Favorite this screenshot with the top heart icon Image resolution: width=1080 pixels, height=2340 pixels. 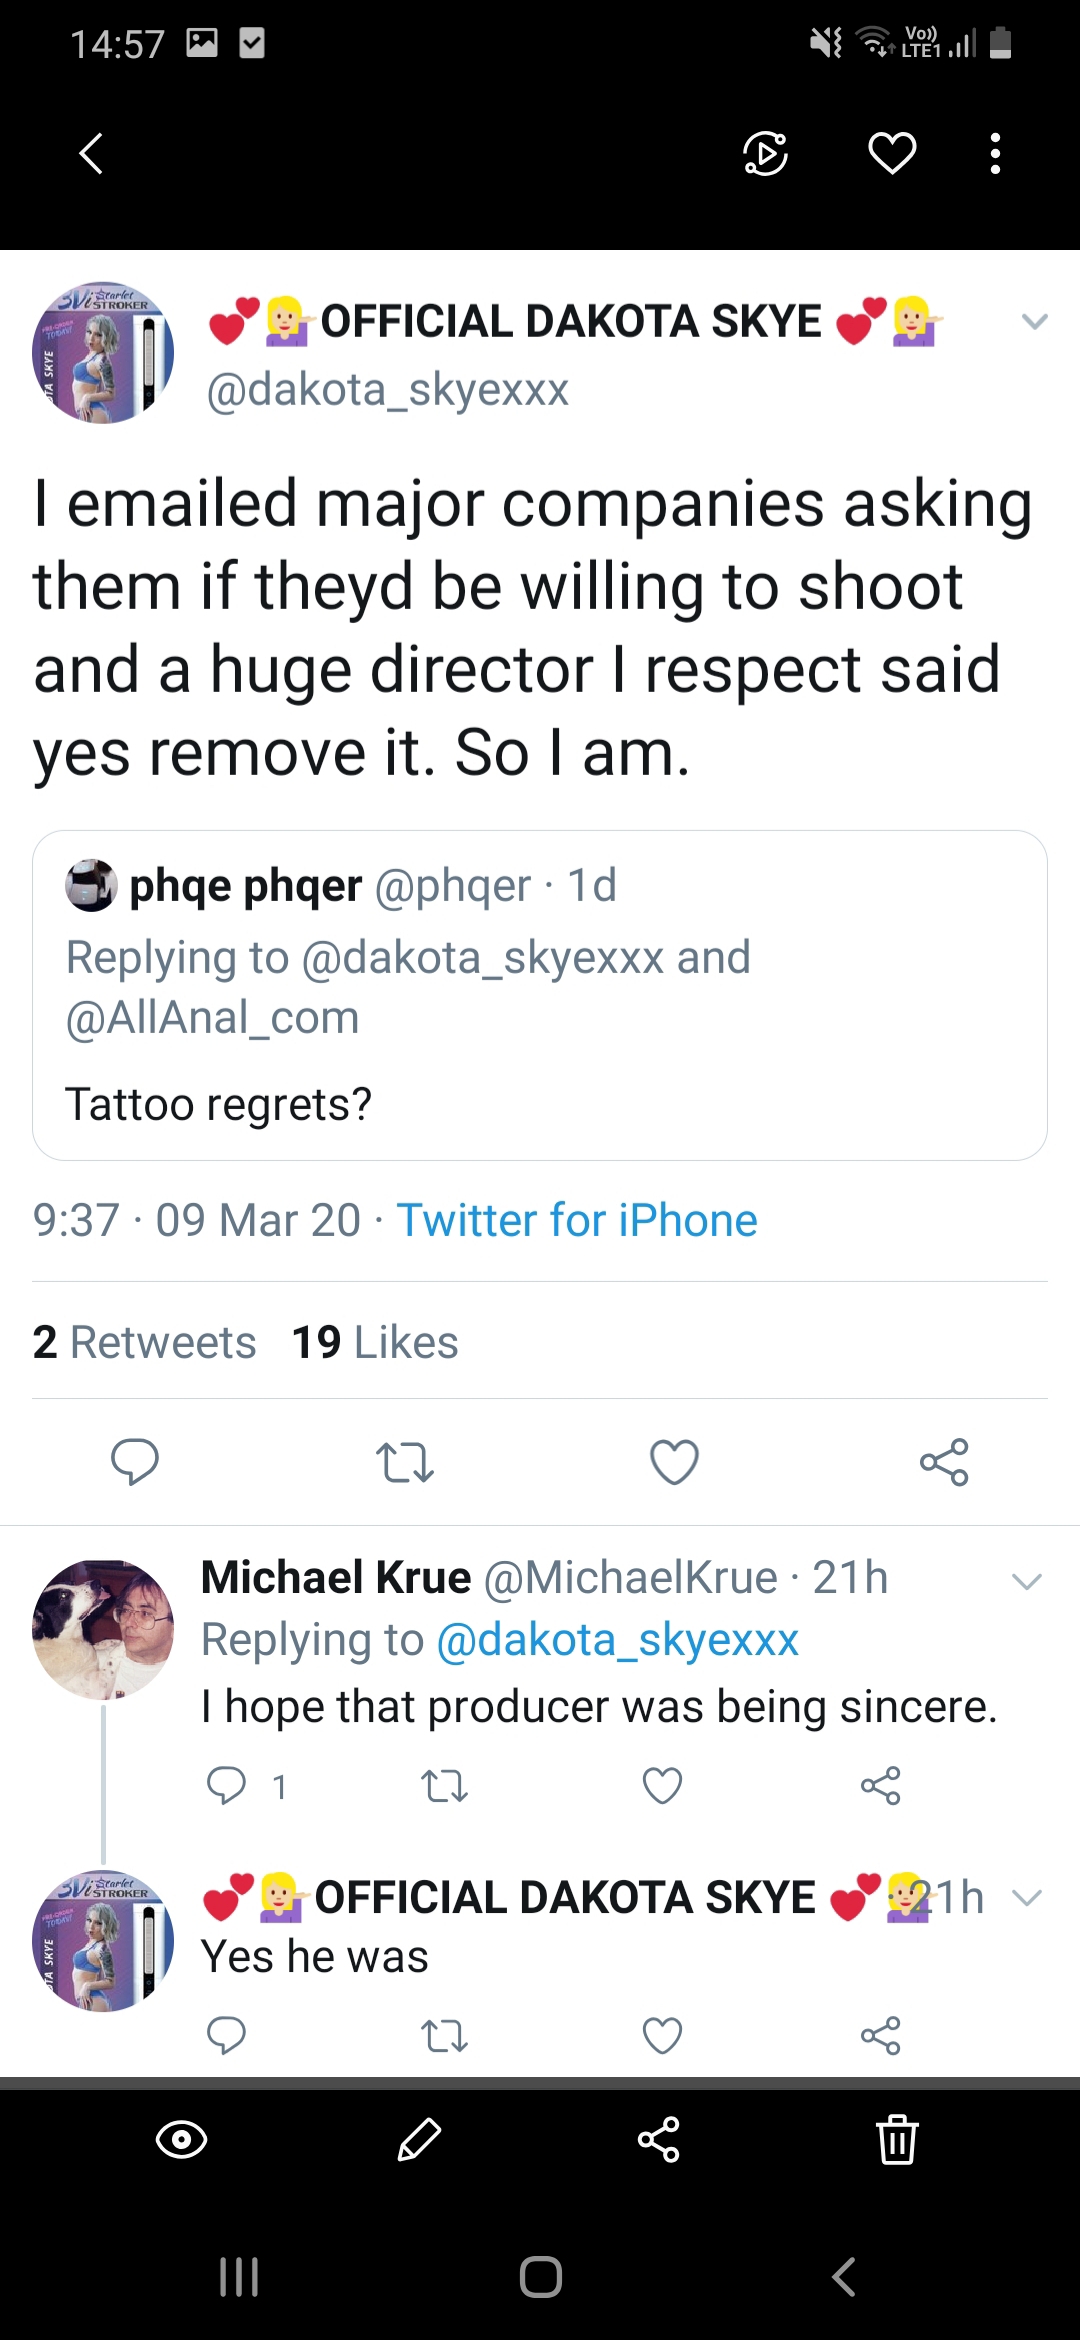tap(892, 153)
